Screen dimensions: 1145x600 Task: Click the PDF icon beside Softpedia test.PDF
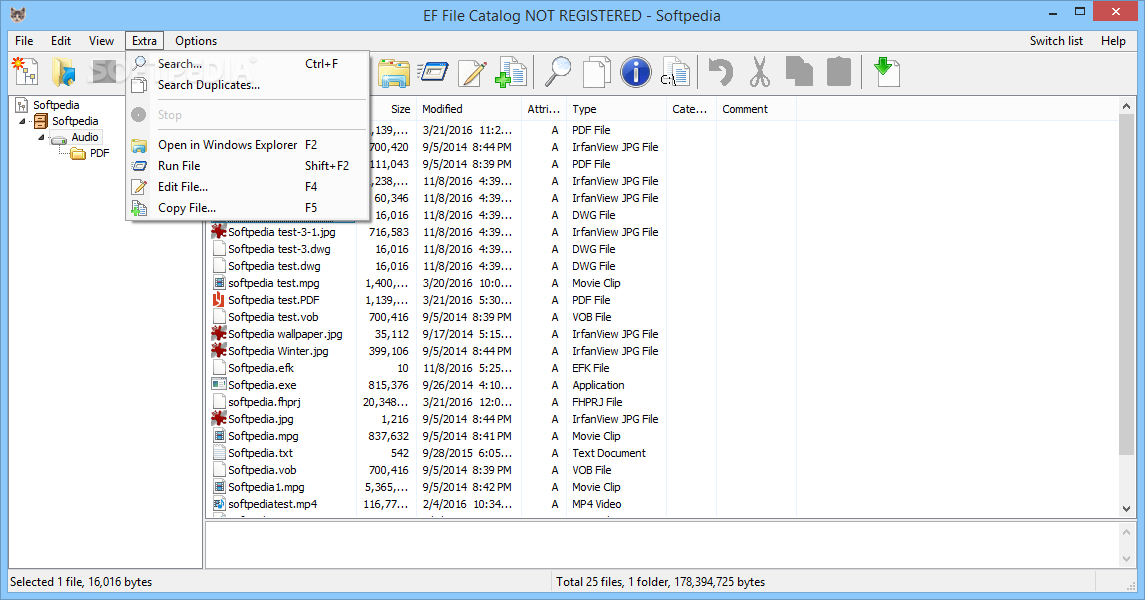218,299
